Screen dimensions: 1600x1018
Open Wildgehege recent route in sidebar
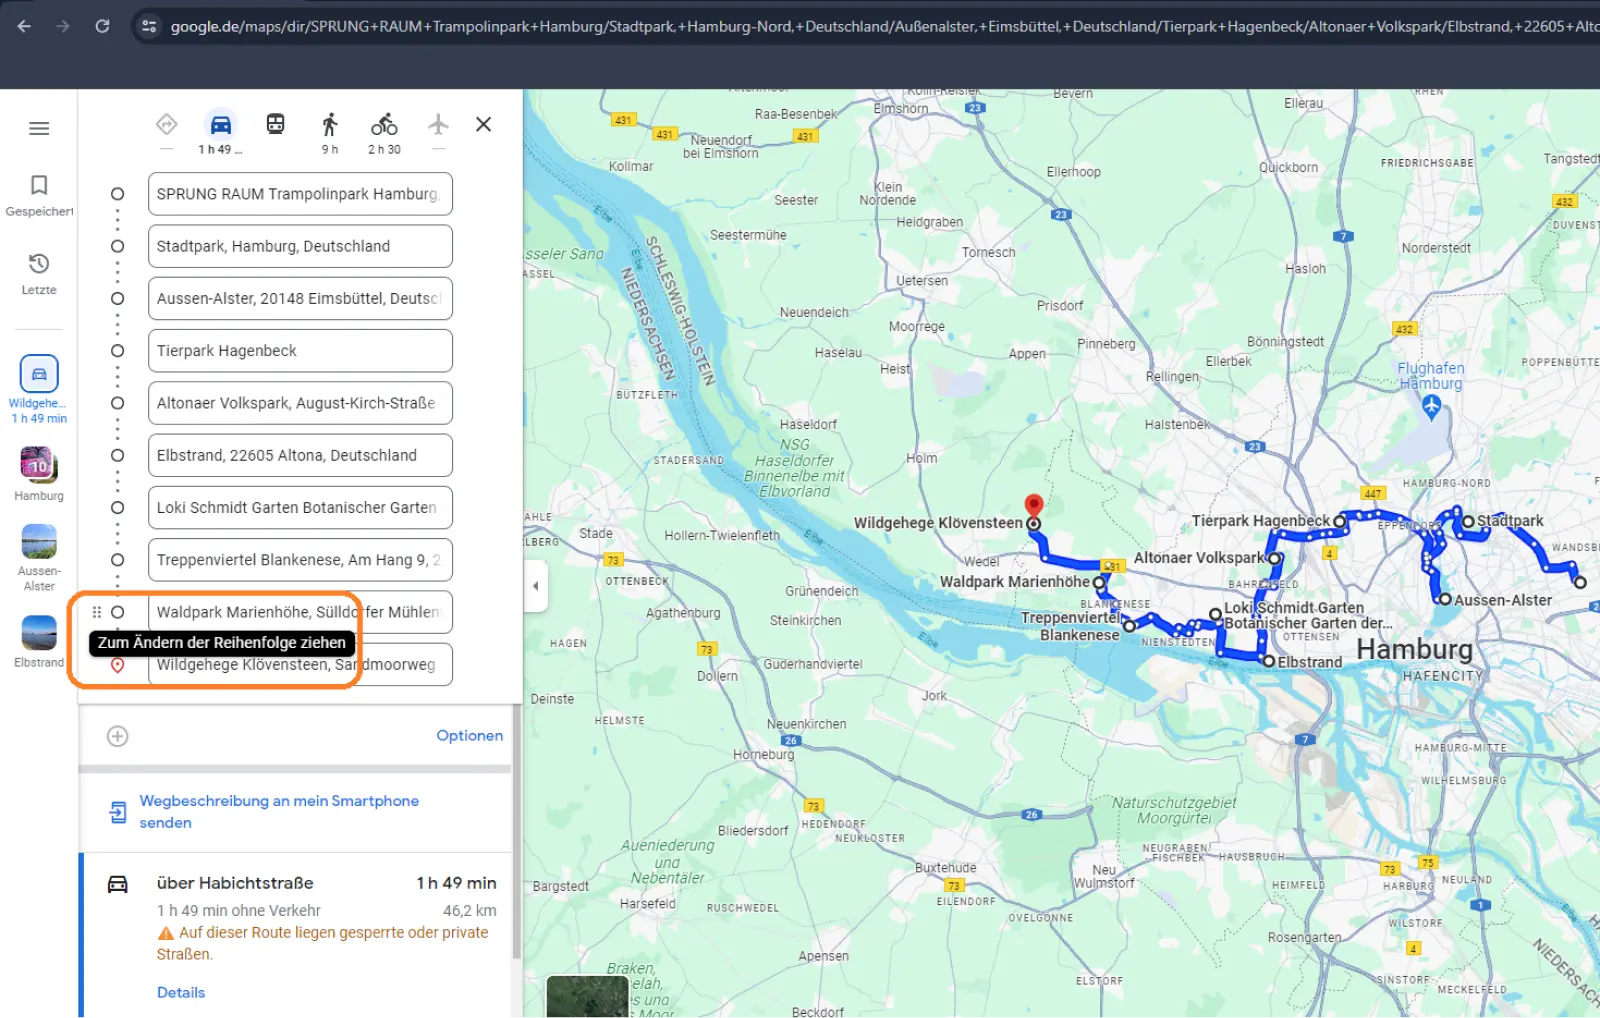tap(39, 389)
